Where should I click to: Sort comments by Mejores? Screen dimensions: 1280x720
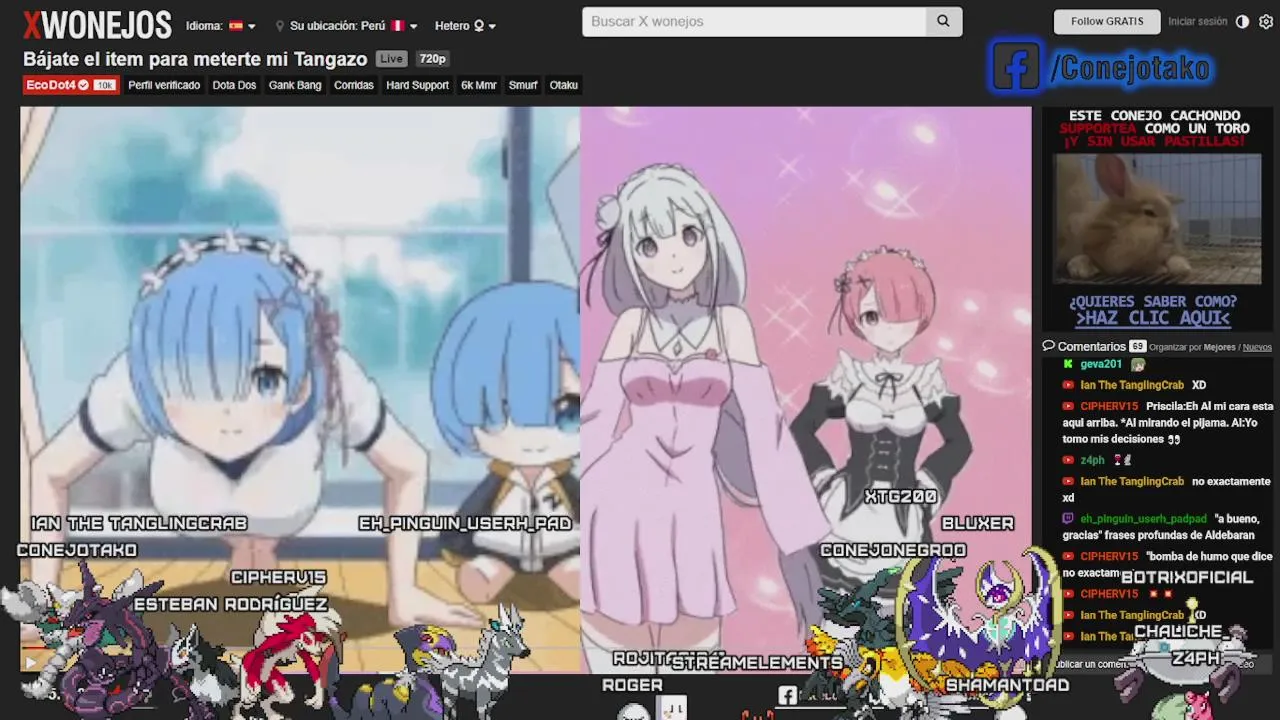[x=1219, y=347]
